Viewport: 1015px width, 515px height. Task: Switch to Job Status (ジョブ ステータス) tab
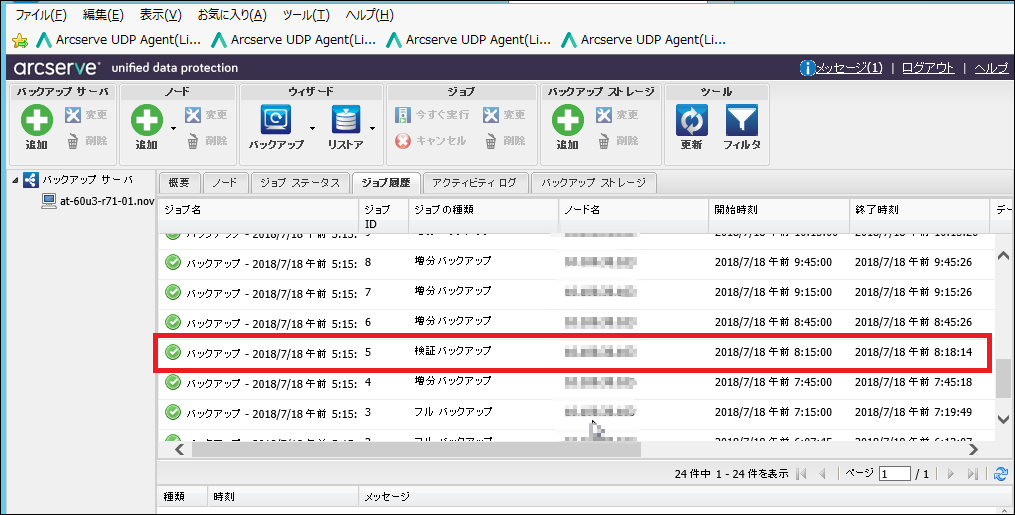click(300, 183)
